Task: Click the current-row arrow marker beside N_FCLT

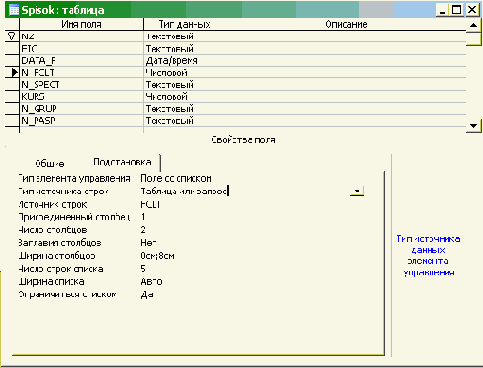Action: [x=14, y=72]
